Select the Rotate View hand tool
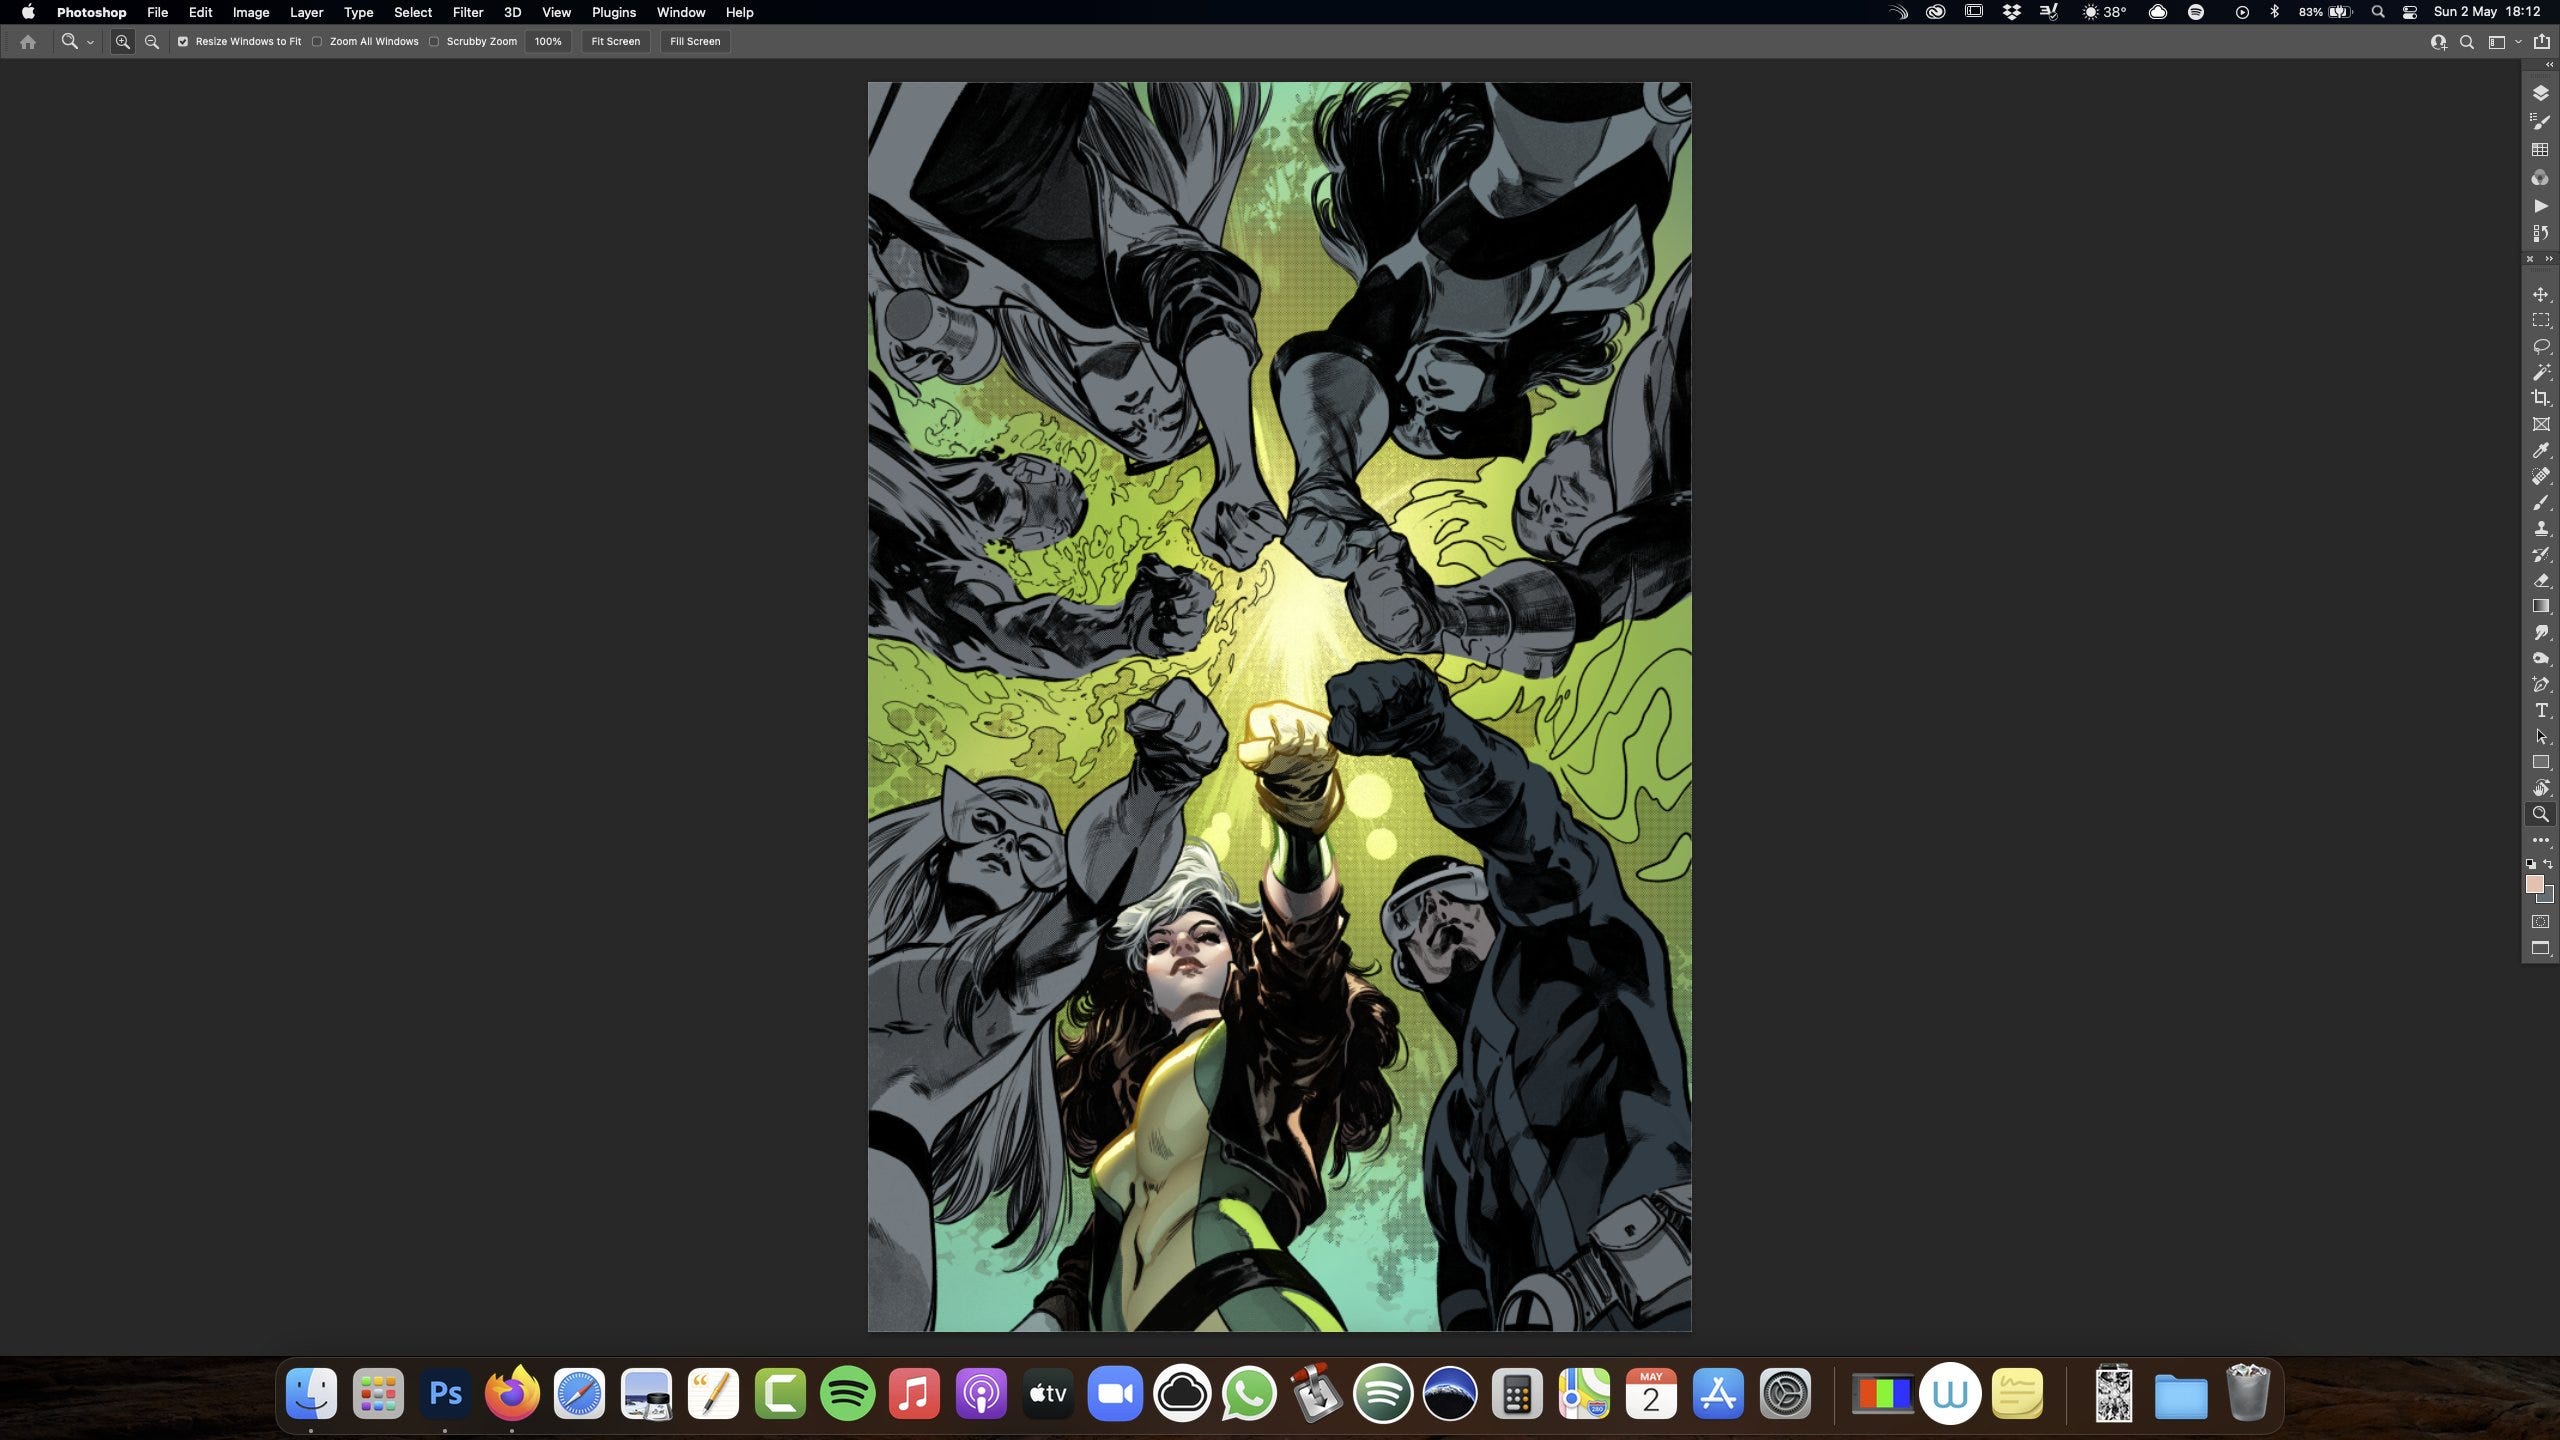The image size is (2560, 1440). tap(2540, 788)
